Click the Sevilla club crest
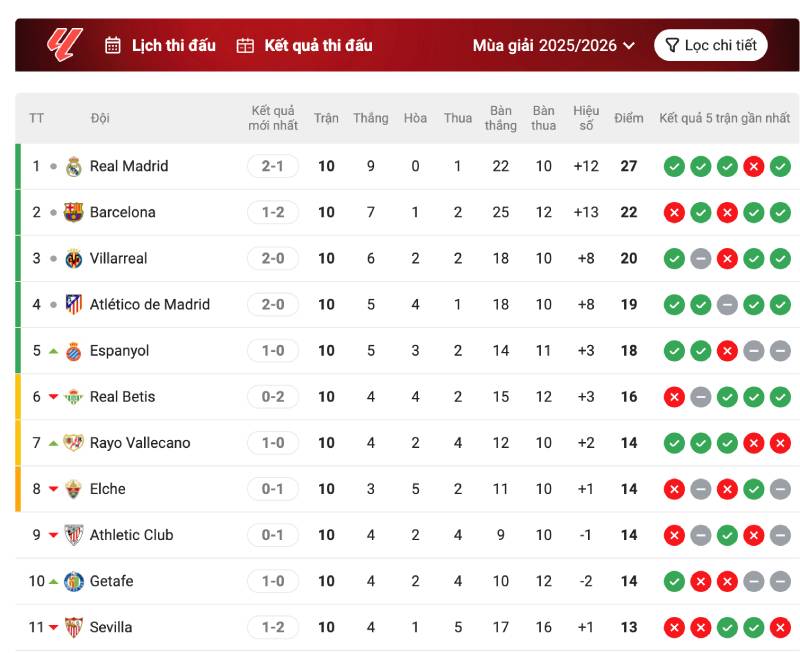This screenshot has height=653, width=800. (73, 627)
